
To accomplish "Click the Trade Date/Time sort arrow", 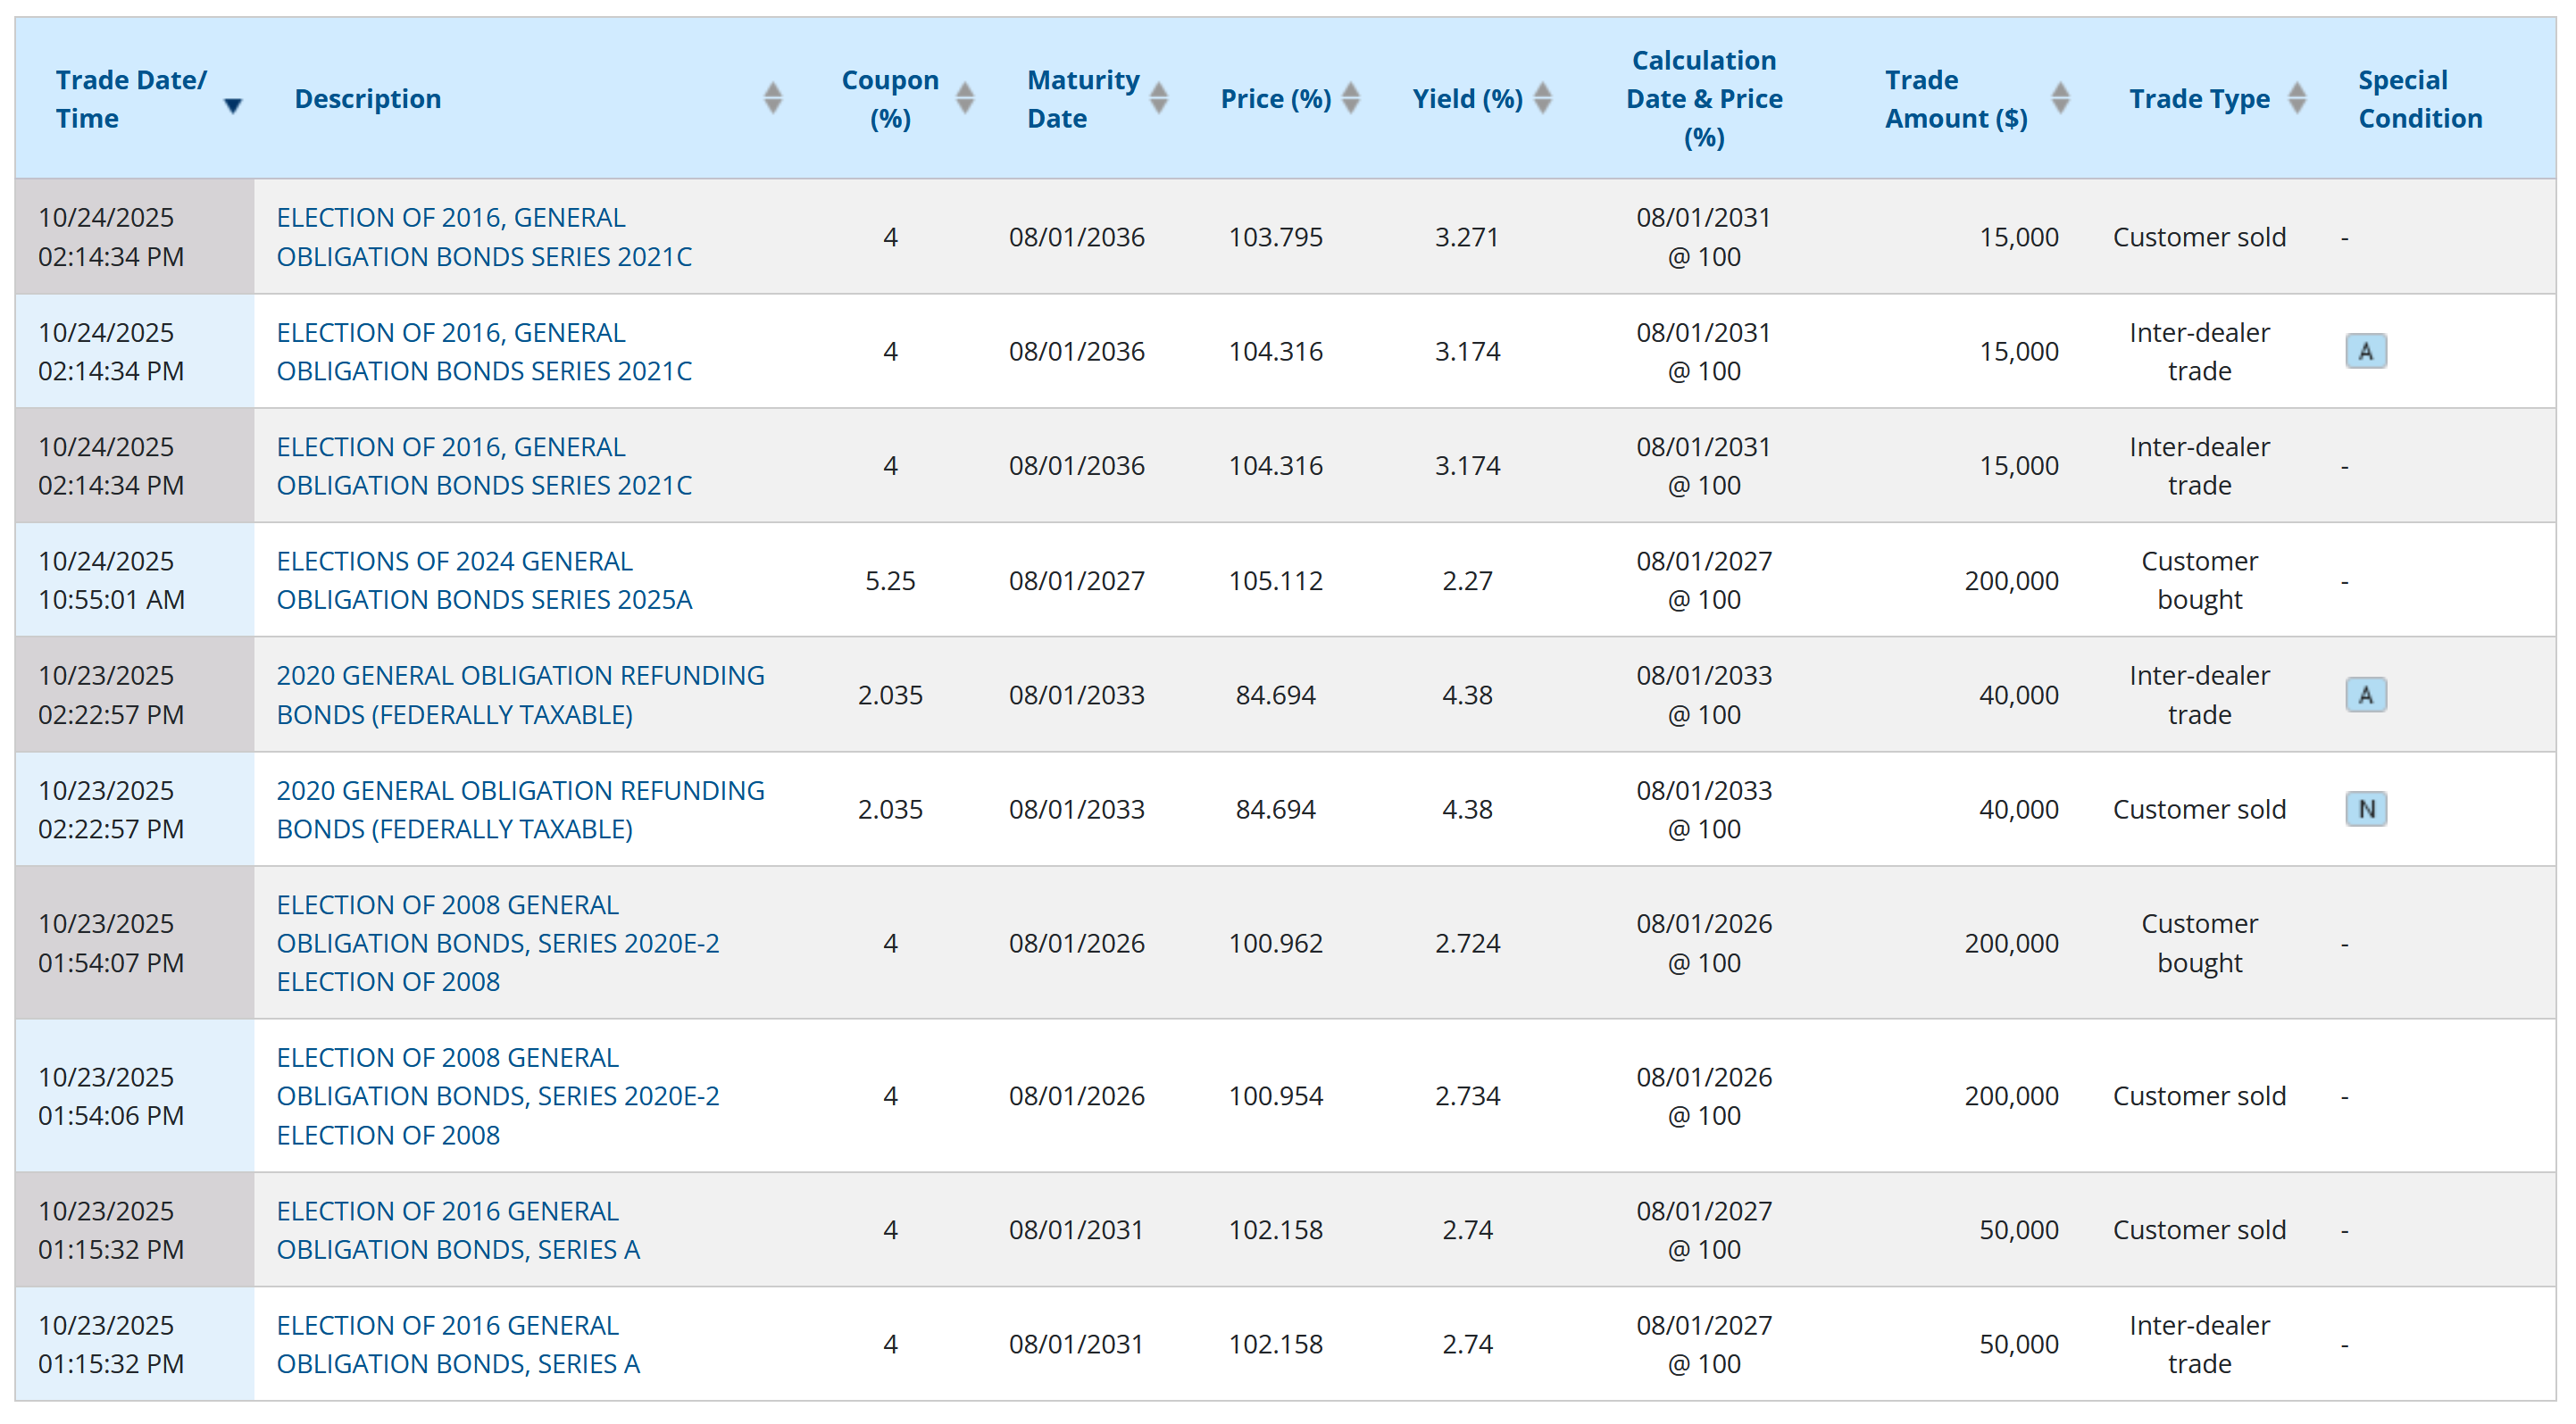I will pyautogui.click(x=233, y=105).
